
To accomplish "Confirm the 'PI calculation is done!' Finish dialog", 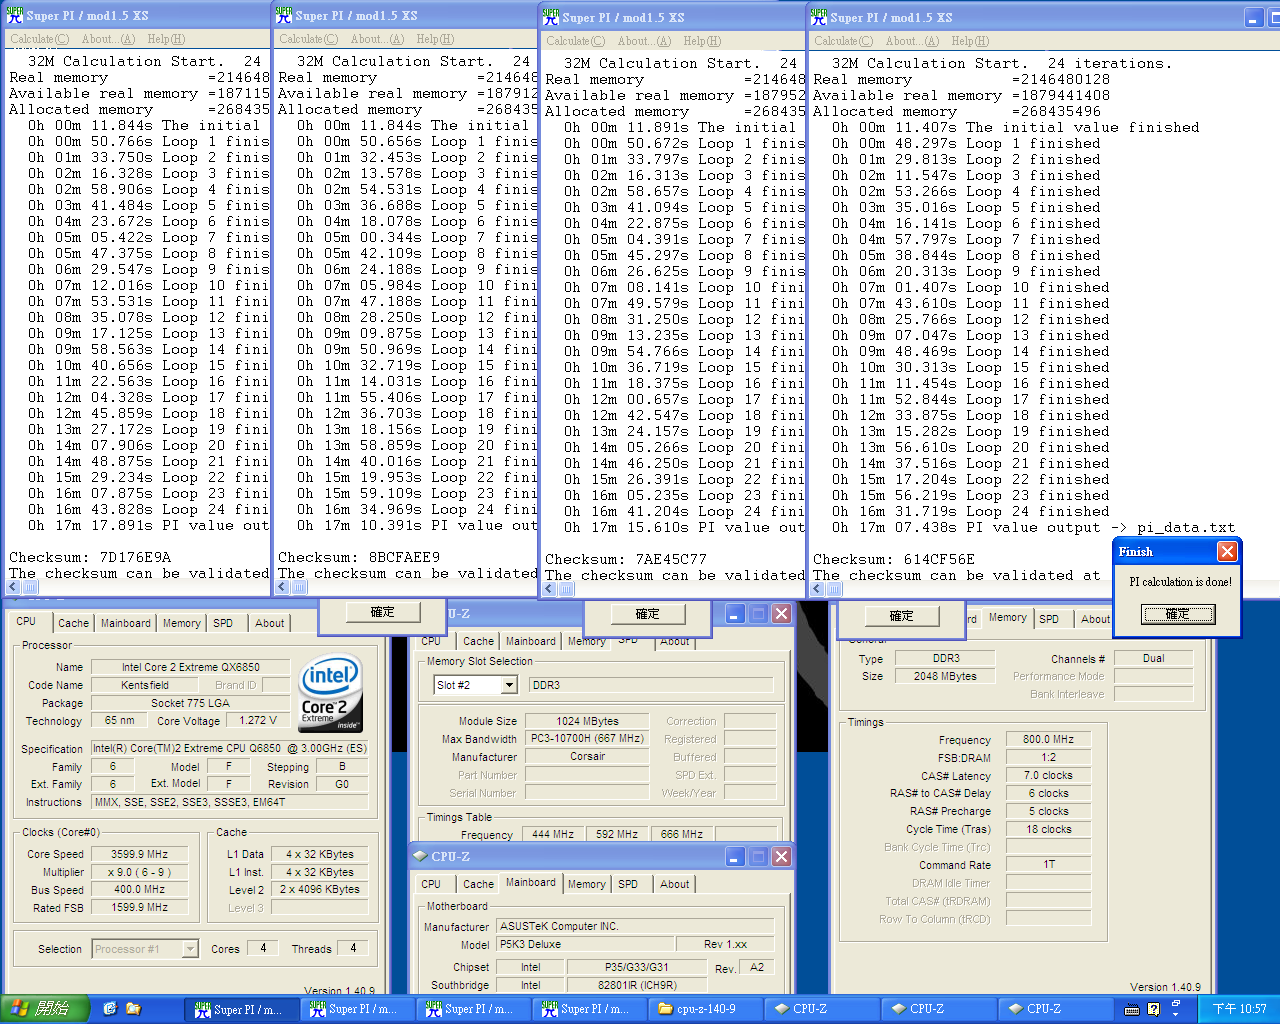I will click(1178, 614).
